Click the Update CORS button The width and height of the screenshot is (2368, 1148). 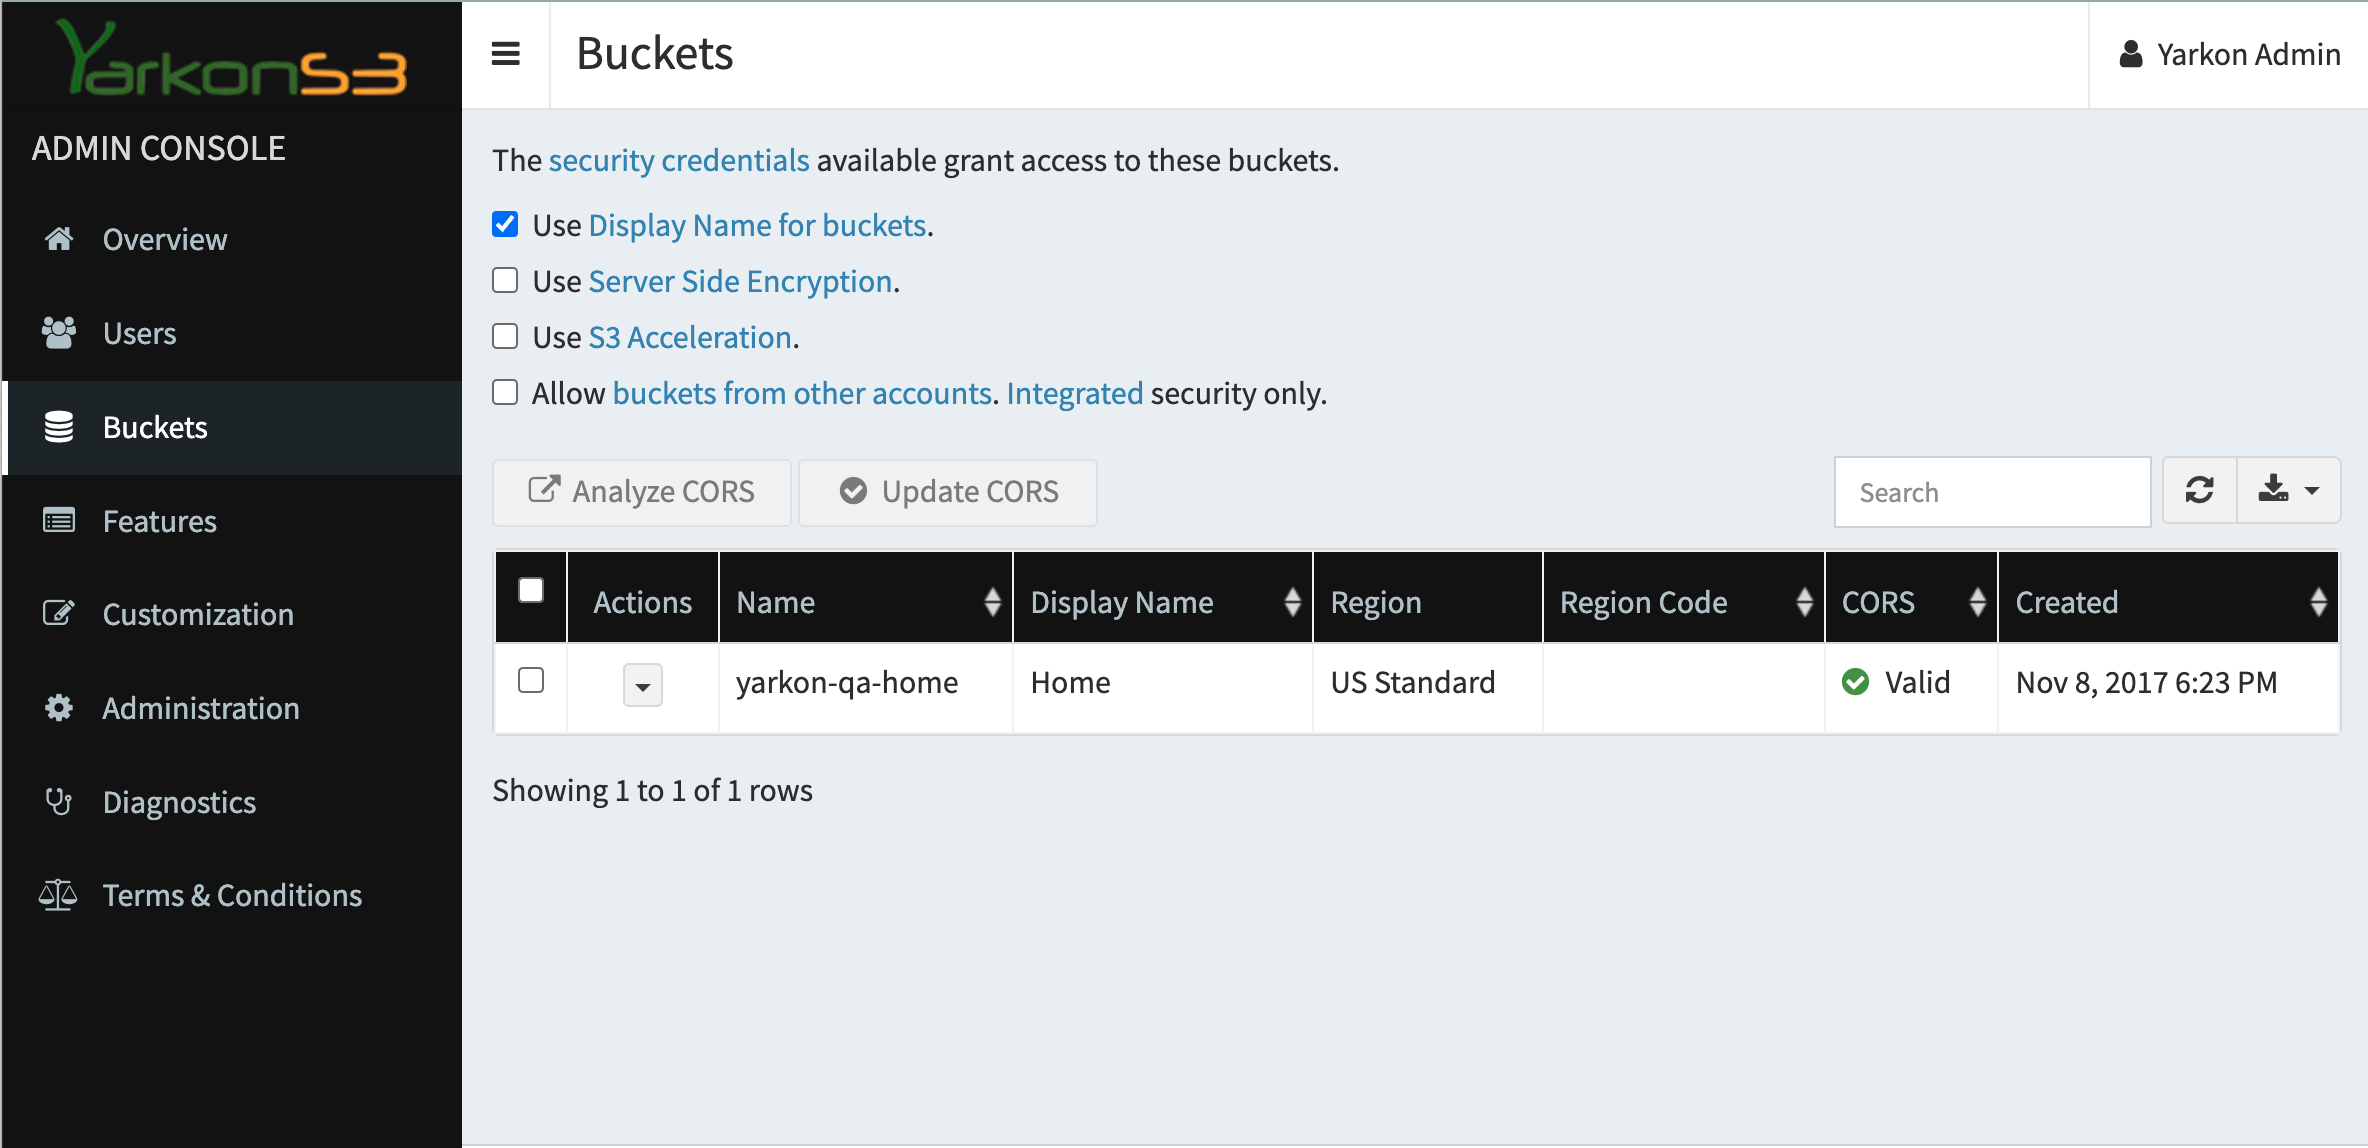pos(948,492)
